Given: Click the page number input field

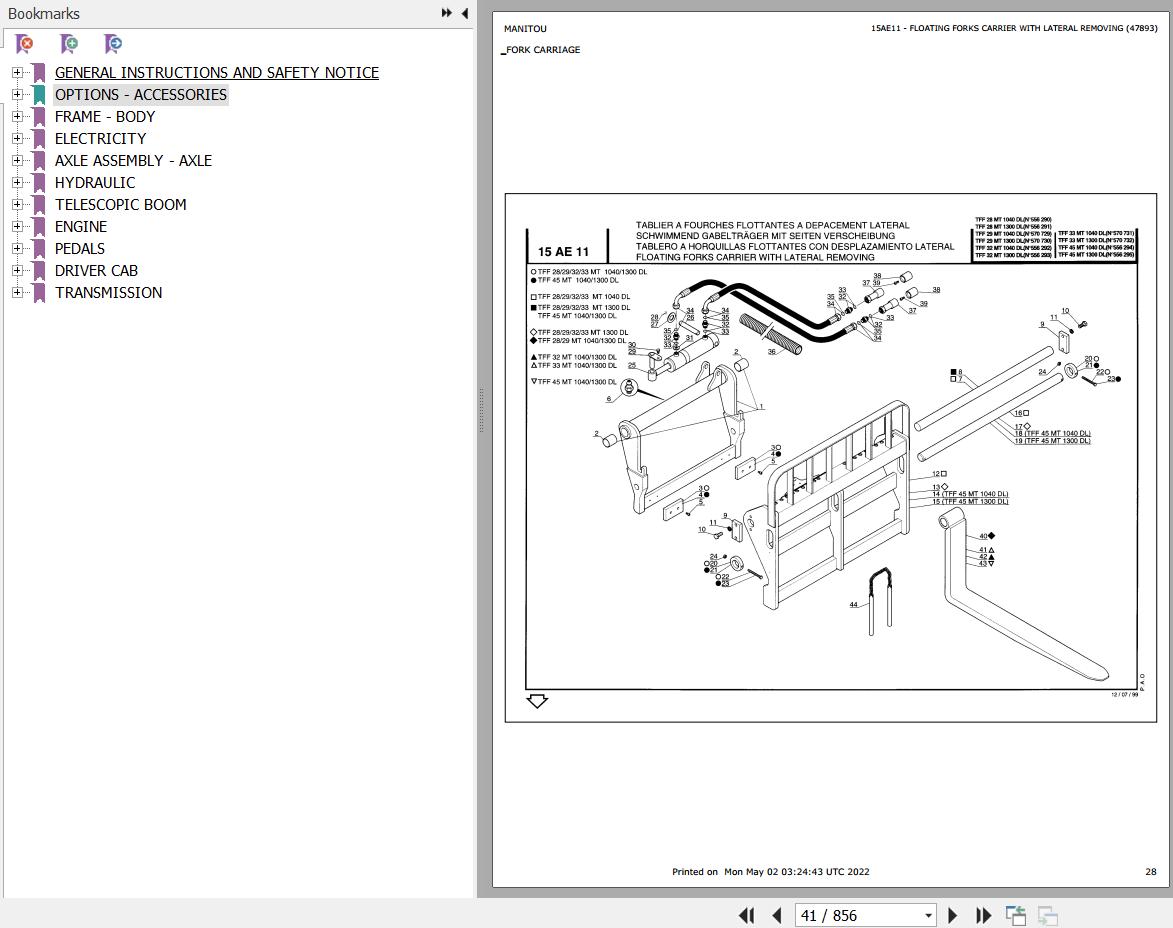Looking at the screenshot, I should click(859, 915).
